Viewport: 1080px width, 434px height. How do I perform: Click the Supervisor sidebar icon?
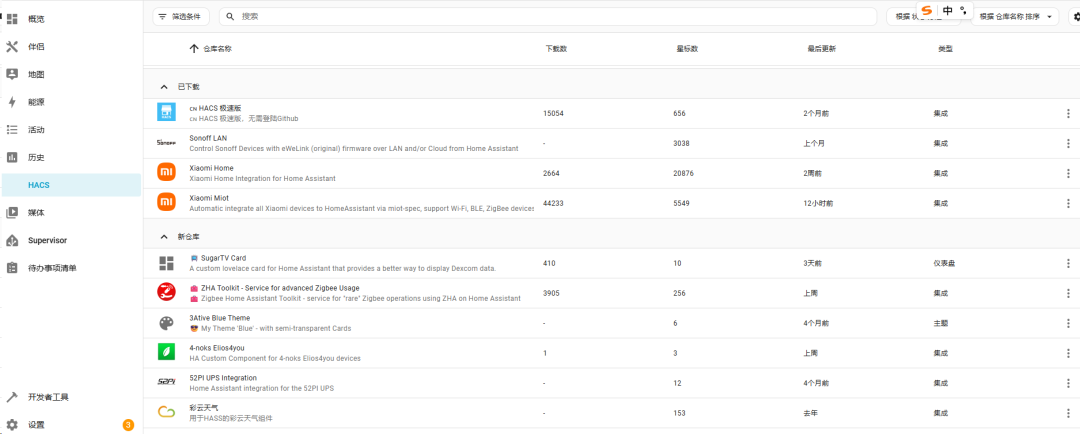pos(12,240)
